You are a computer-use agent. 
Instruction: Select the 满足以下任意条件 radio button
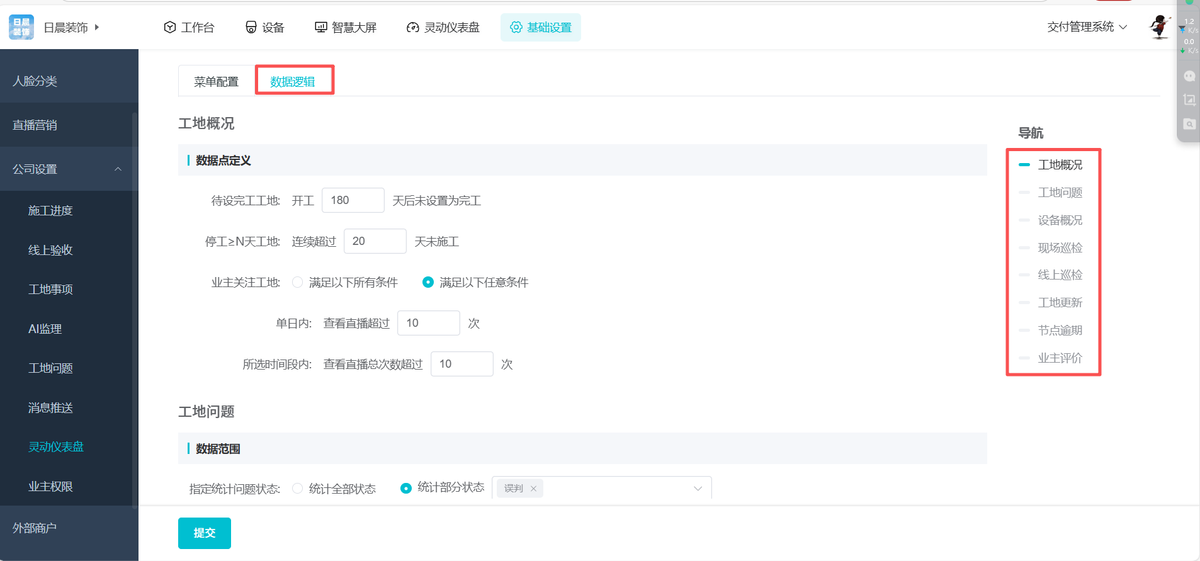tap(428, 282)
